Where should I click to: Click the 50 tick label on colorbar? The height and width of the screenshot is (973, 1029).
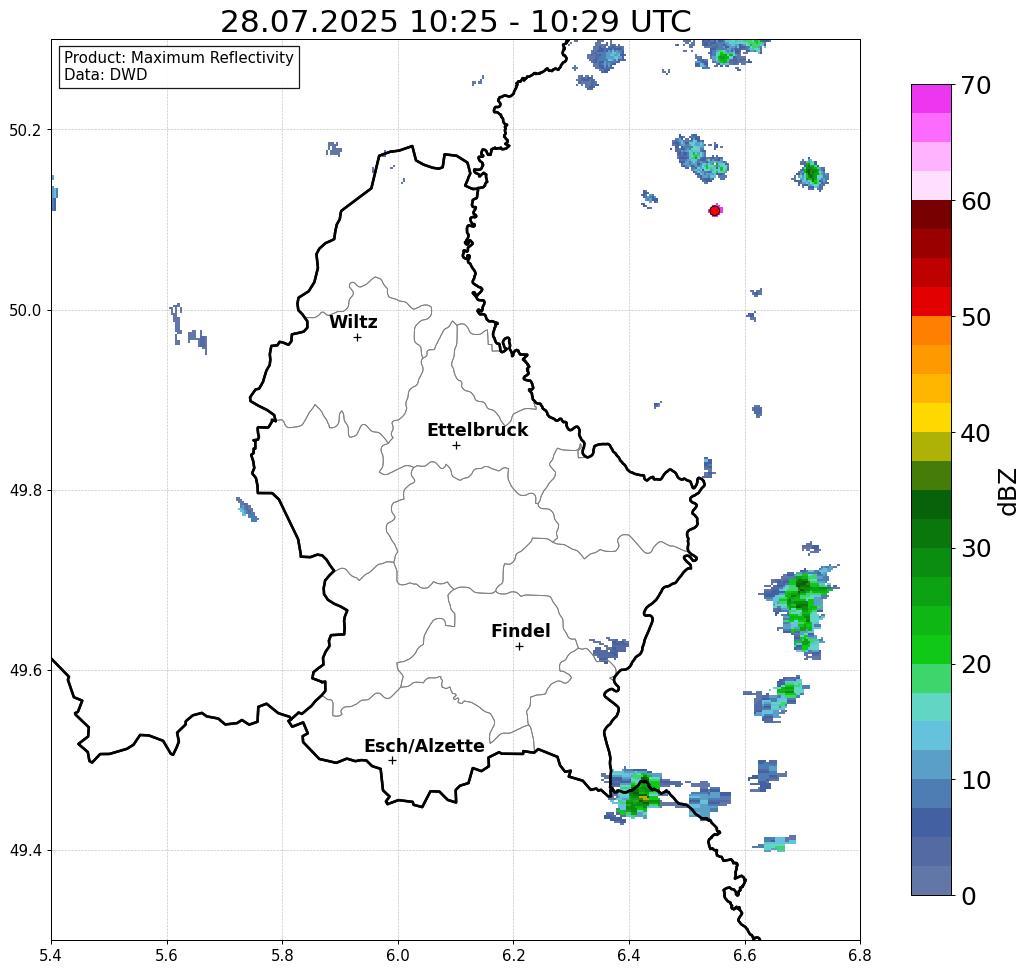point(975,317)
